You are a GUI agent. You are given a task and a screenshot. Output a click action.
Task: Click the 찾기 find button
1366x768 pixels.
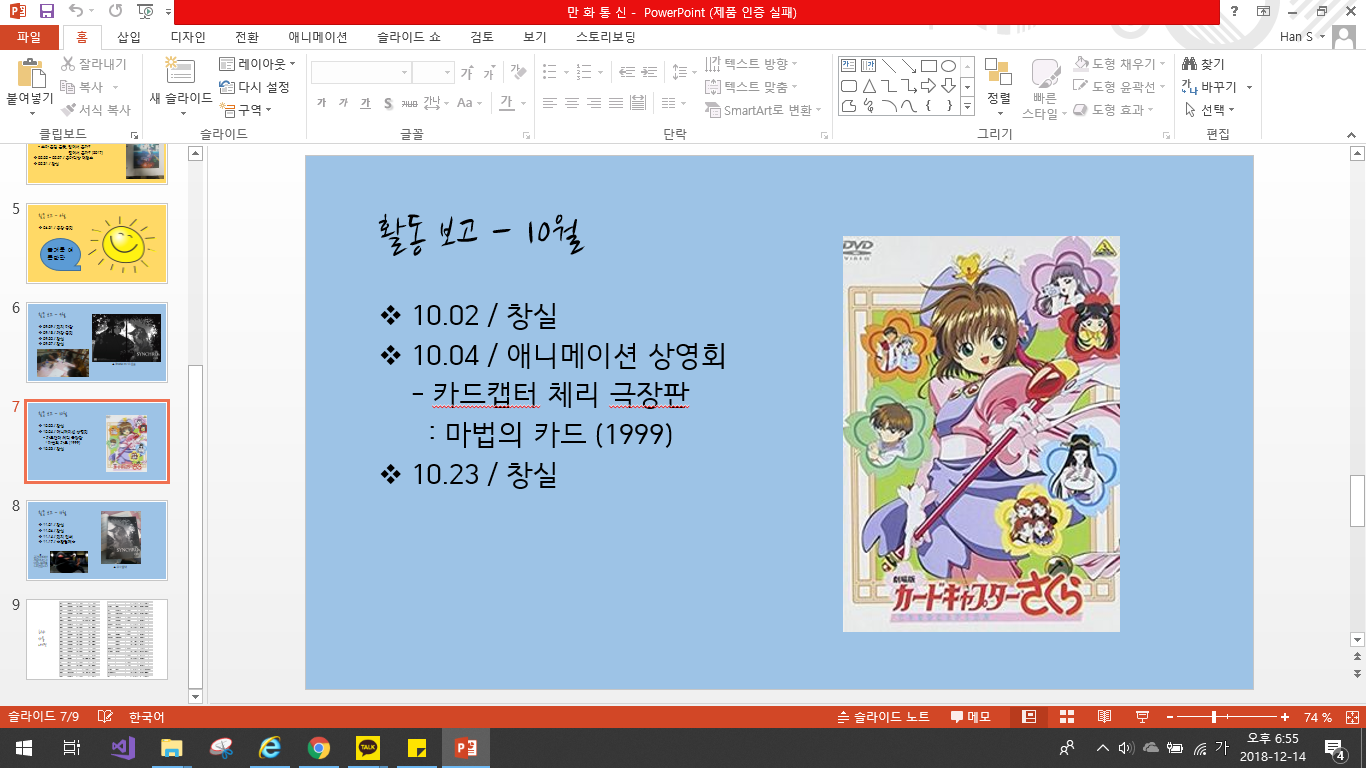(1203, 64)
